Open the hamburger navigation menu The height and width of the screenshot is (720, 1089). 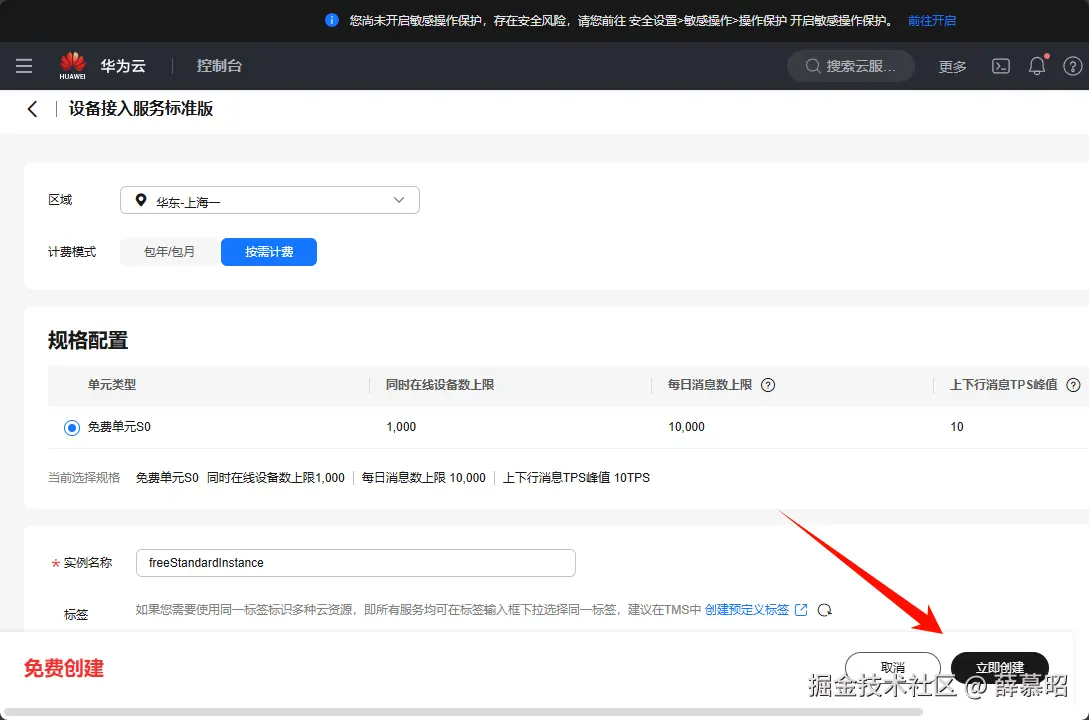24,66
